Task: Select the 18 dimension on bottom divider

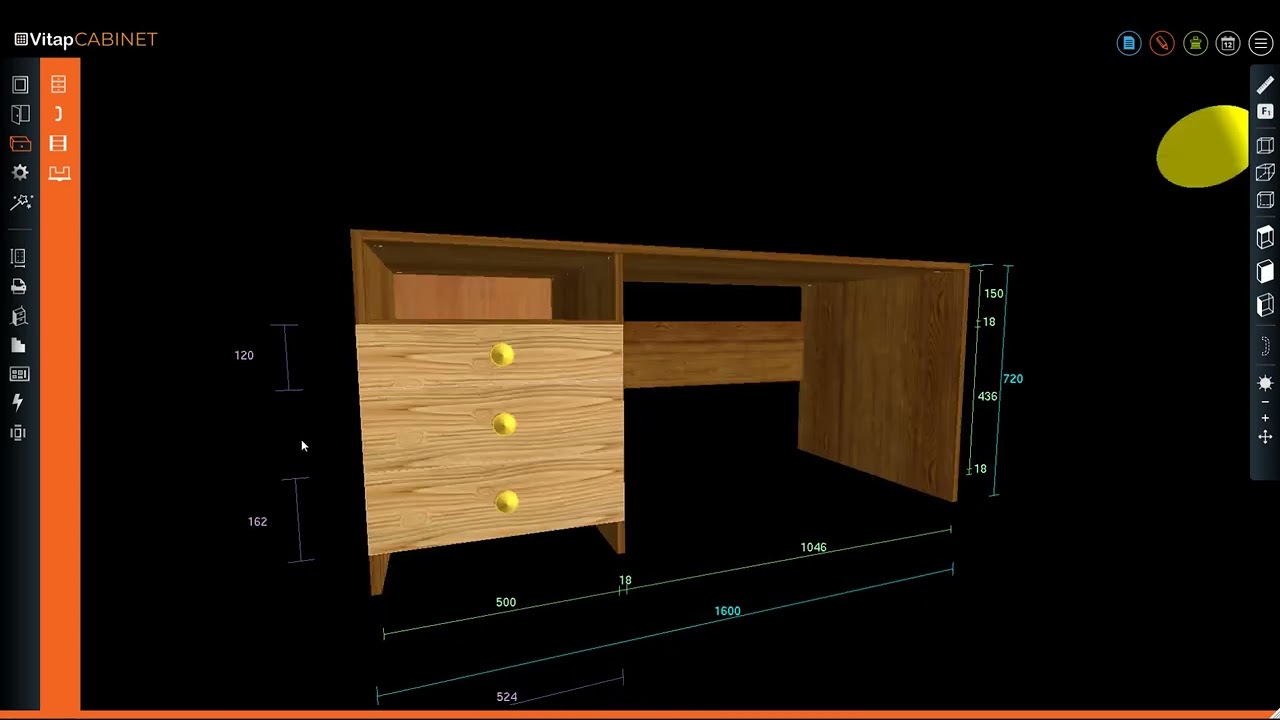Action: (x=625, y=581)
